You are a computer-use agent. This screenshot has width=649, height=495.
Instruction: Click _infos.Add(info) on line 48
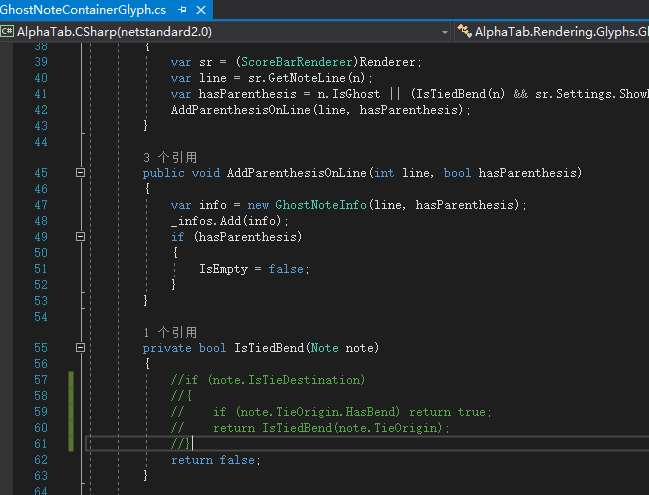[229, 221]
